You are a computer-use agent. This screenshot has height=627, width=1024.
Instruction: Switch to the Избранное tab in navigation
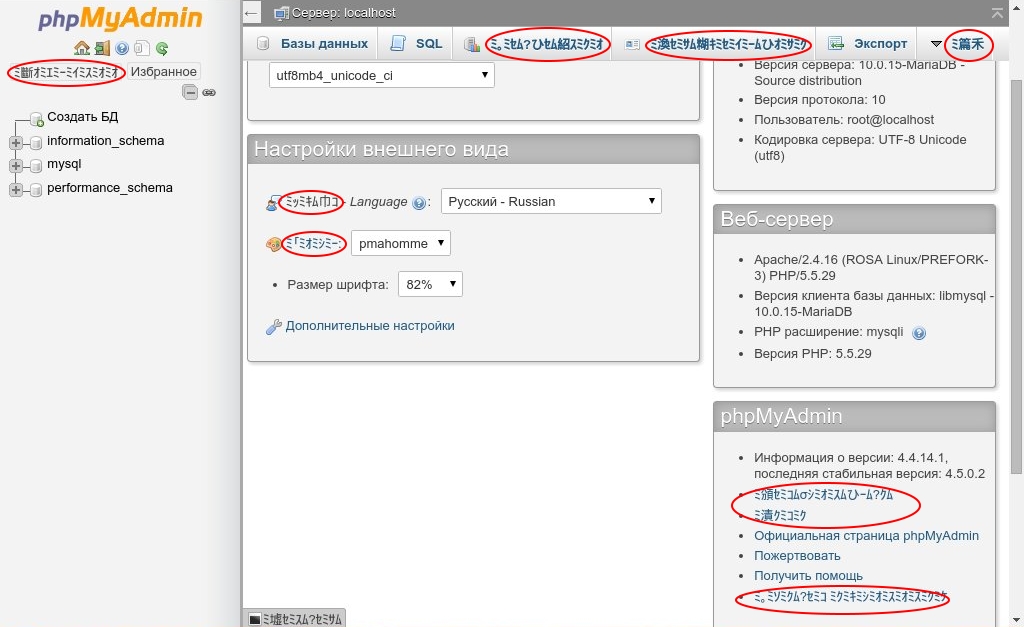[163, 71]
